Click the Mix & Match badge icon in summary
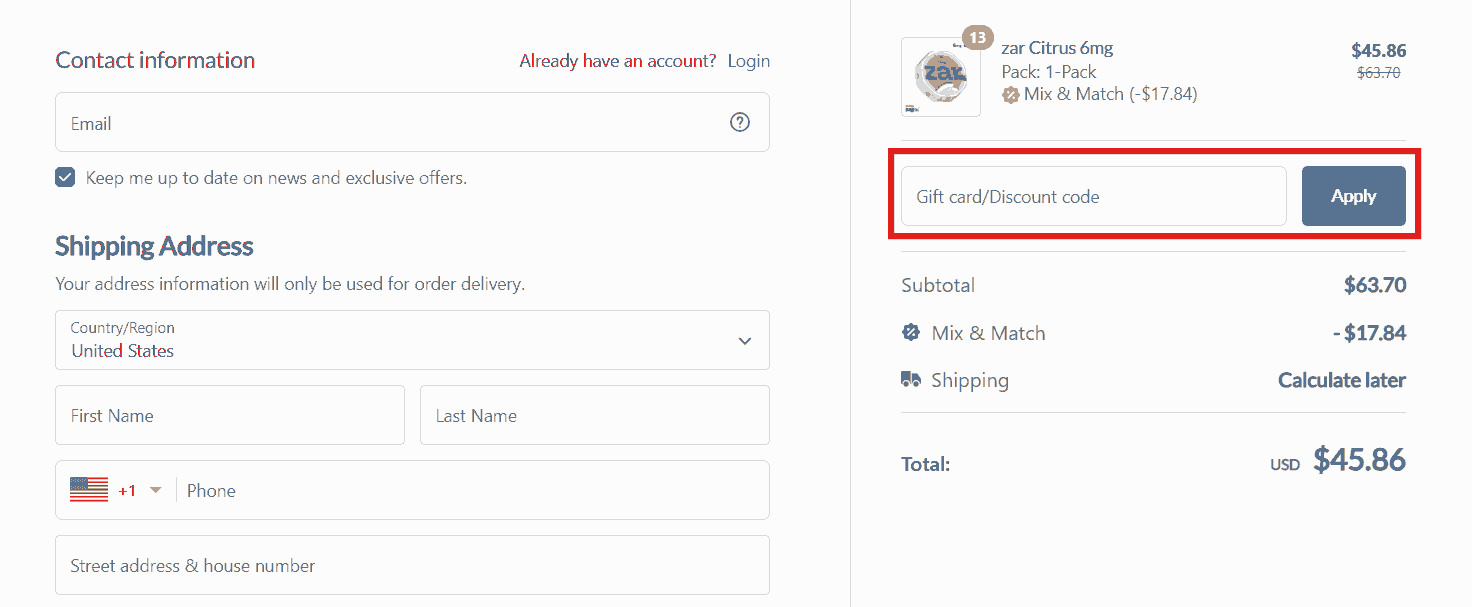 [x=911, y=333]
